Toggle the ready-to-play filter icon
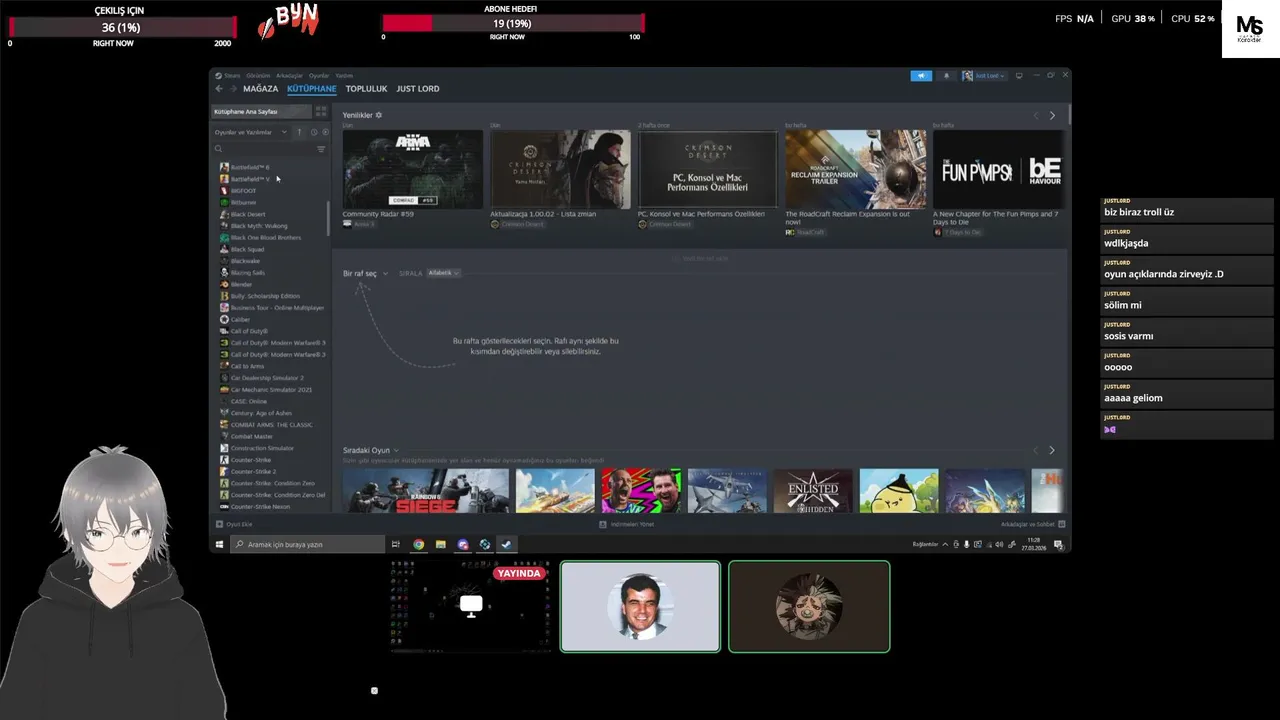This screenshot has width=1280, height=720. [x=325, y=132]
